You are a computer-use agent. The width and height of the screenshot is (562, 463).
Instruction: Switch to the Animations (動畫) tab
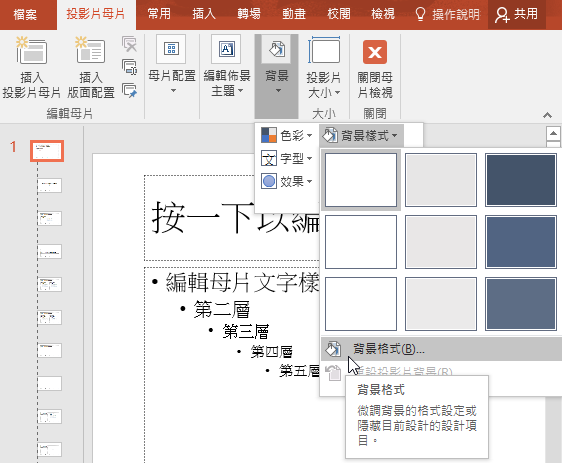coord(294,14)
